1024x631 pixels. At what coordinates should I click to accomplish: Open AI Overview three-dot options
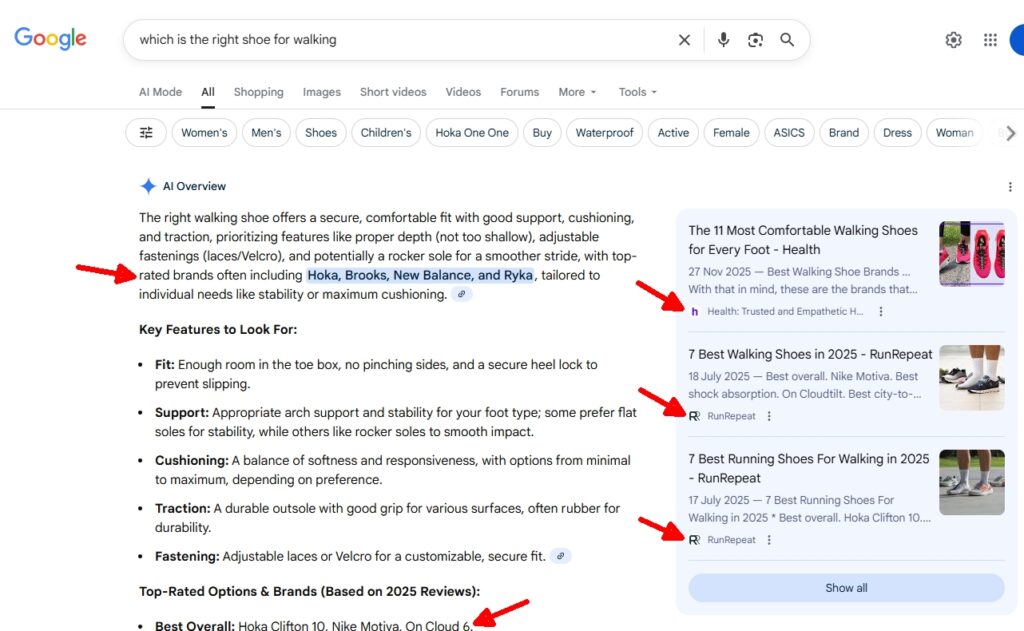(1010, 187)
